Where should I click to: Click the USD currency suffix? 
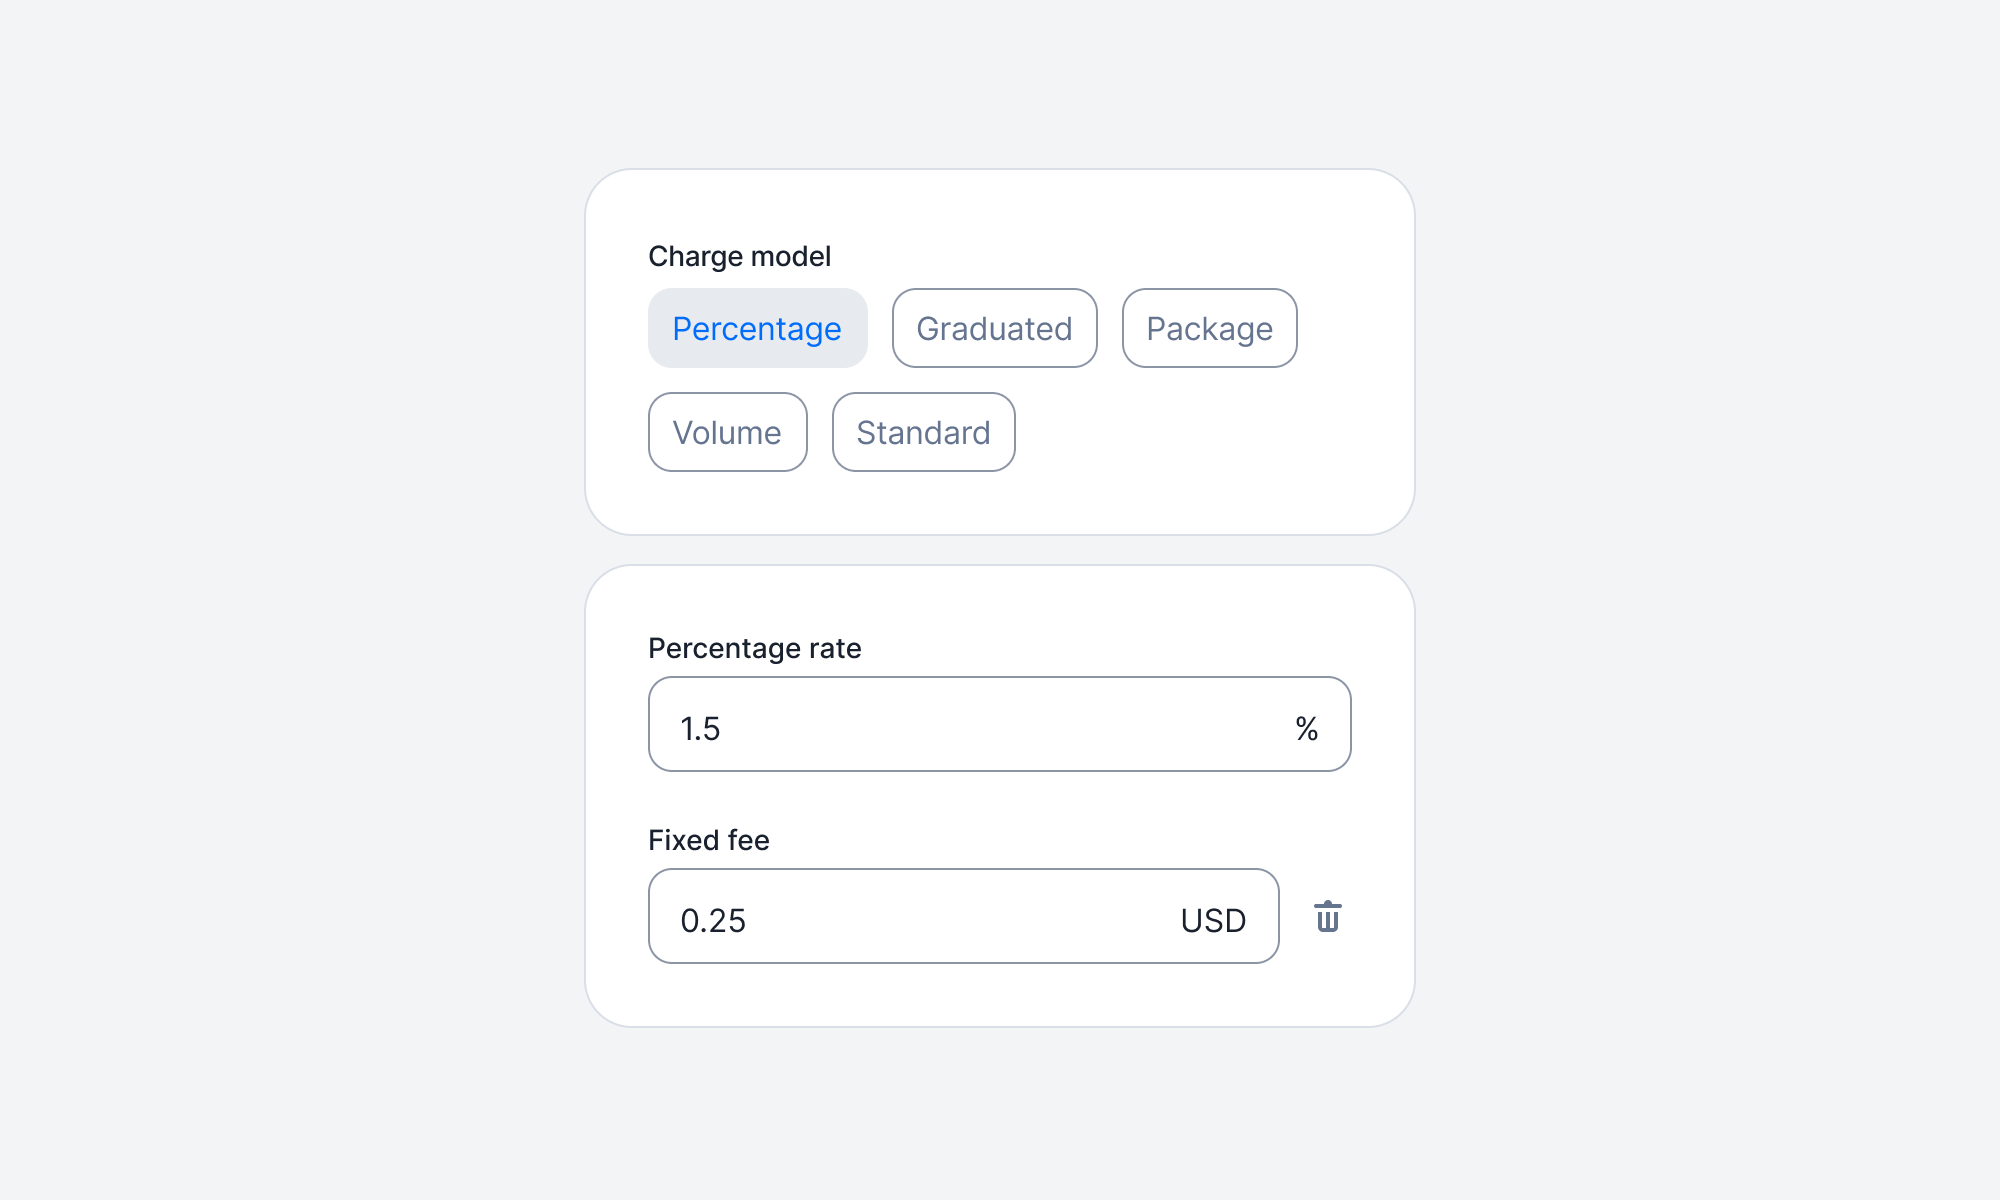pyautogui.click(x=1213, y=920)
